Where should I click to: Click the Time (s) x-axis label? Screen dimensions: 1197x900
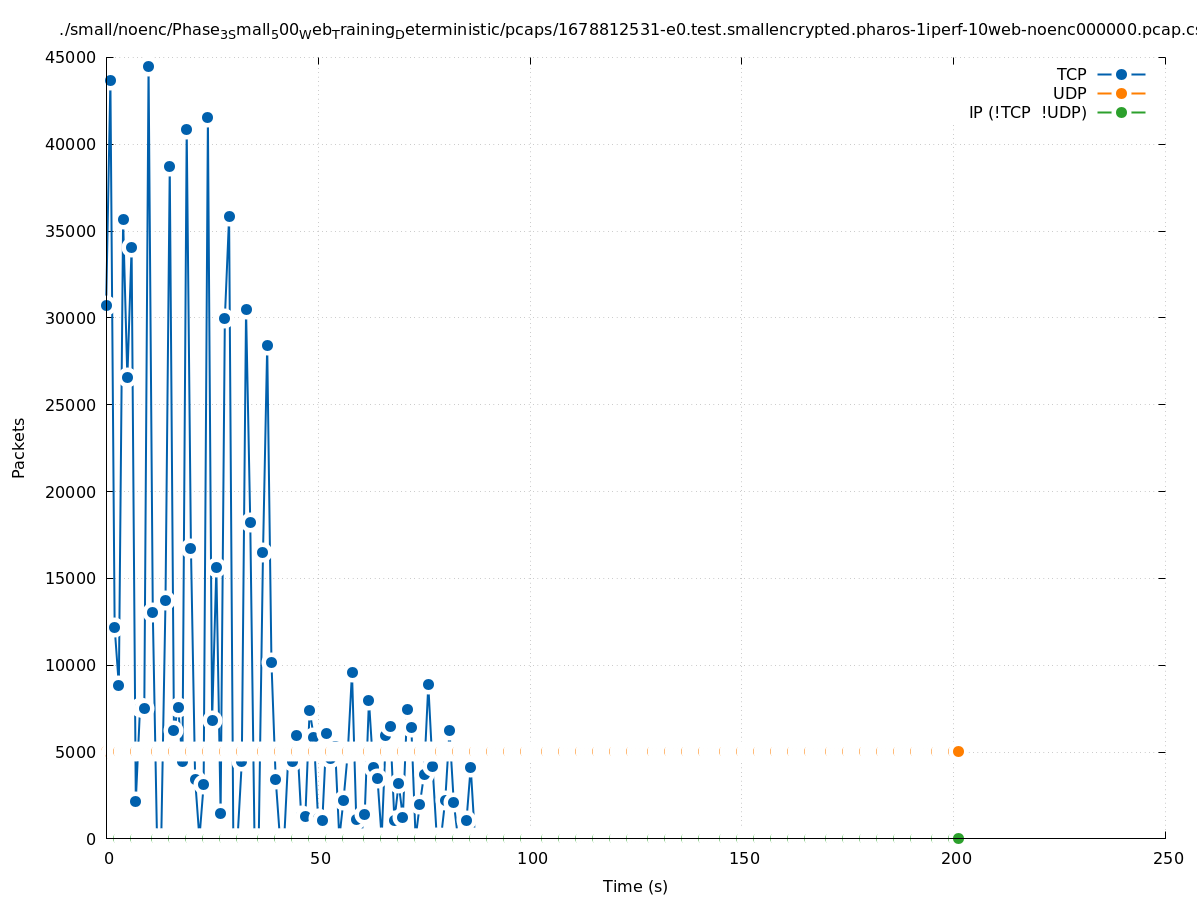coord(635,887)
